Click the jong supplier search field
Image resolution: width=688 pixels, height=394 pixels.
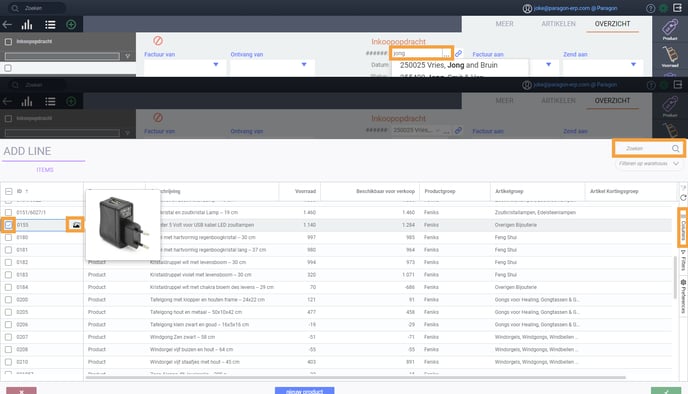pos(417,54)
